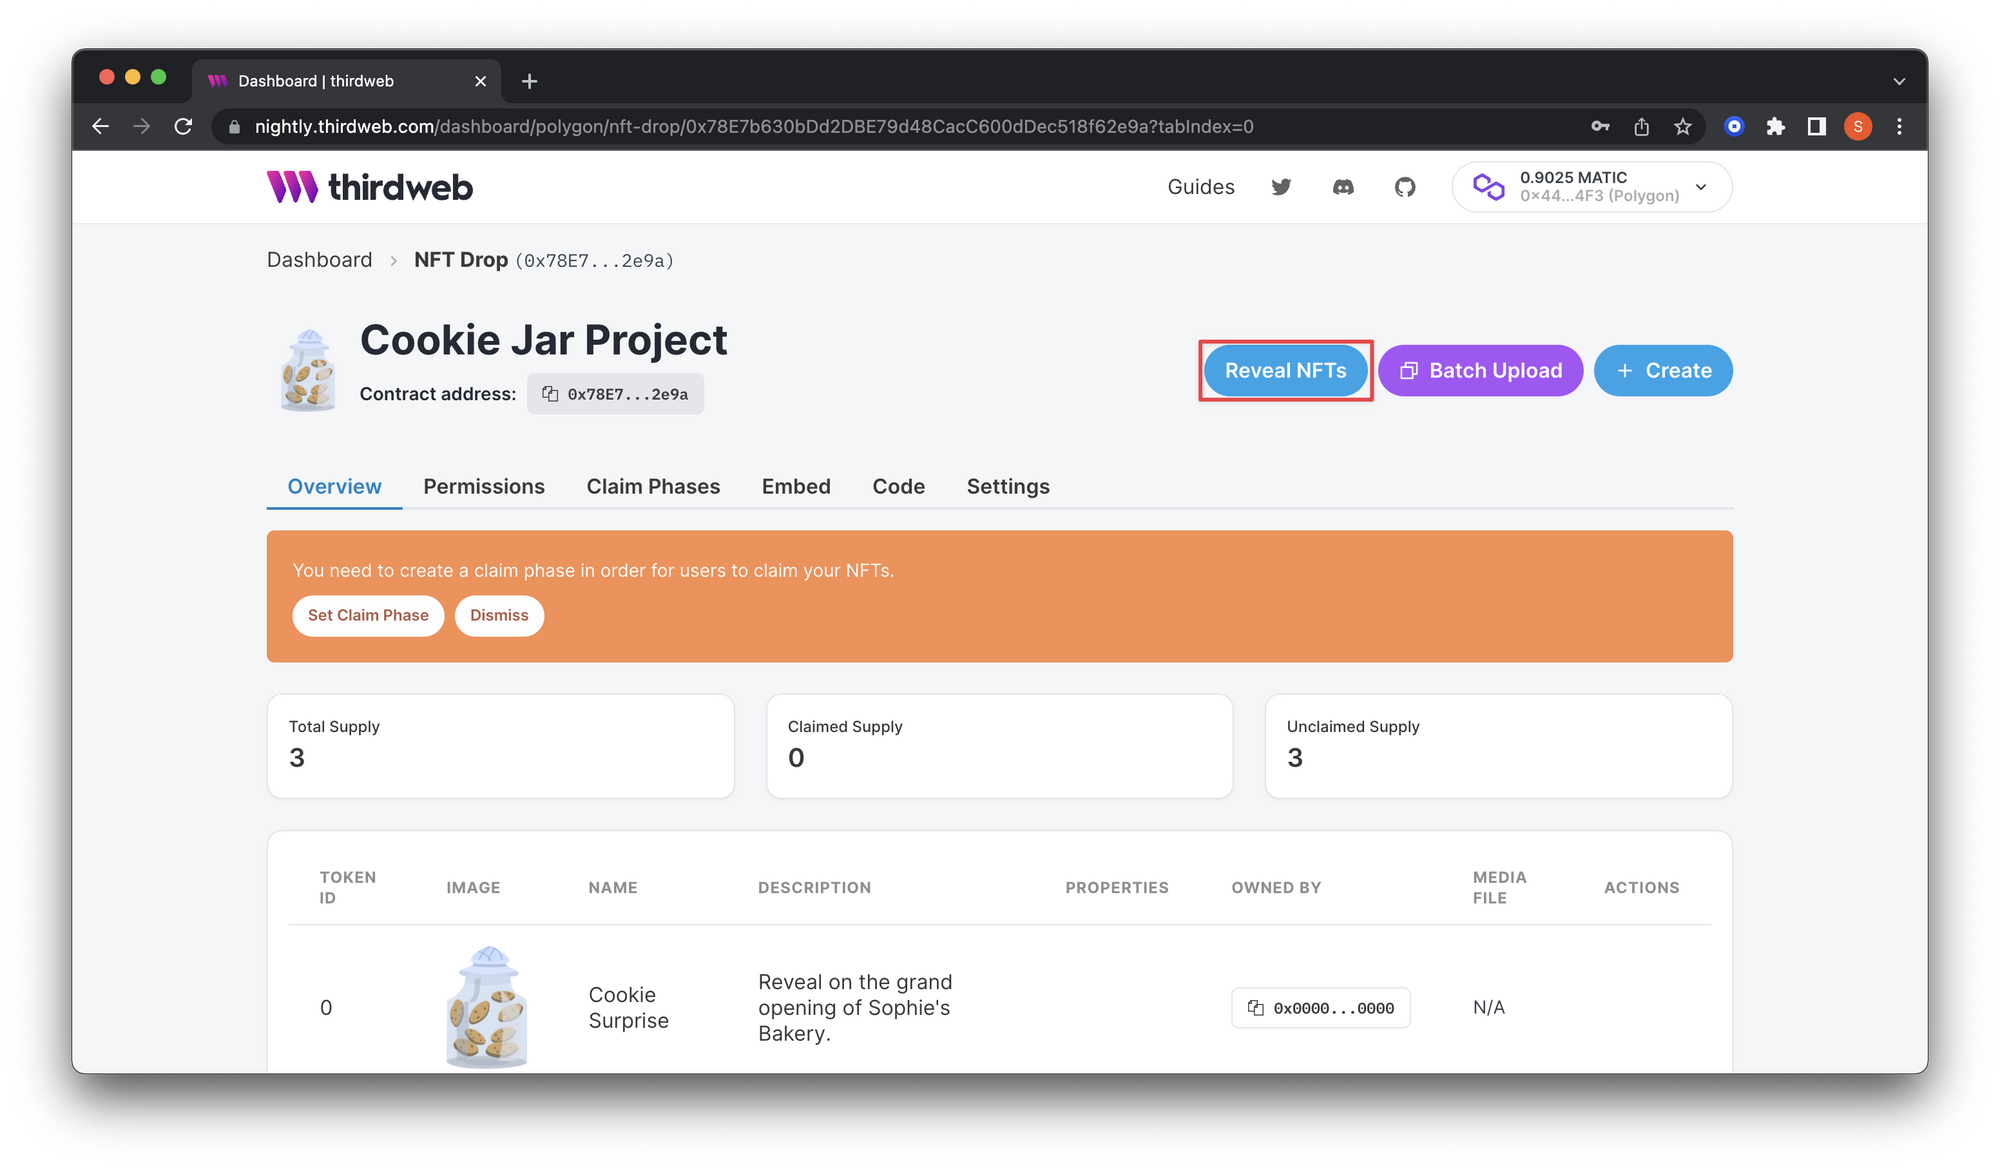Open a new browser tab
This screenshot has width=2000, height=1169.
coord(530,81)
